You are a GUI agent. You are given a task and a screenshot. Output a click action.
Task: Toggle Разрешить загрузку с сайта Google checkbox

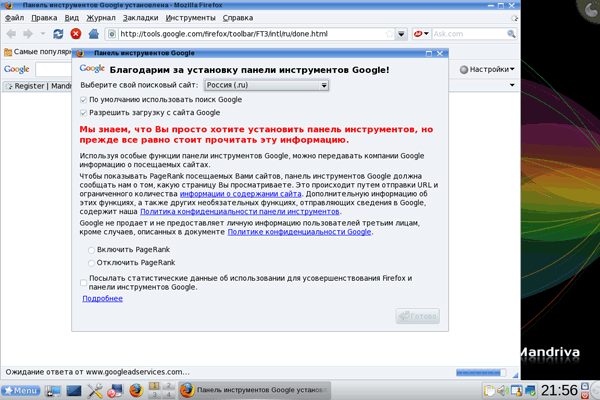[83, 113]
